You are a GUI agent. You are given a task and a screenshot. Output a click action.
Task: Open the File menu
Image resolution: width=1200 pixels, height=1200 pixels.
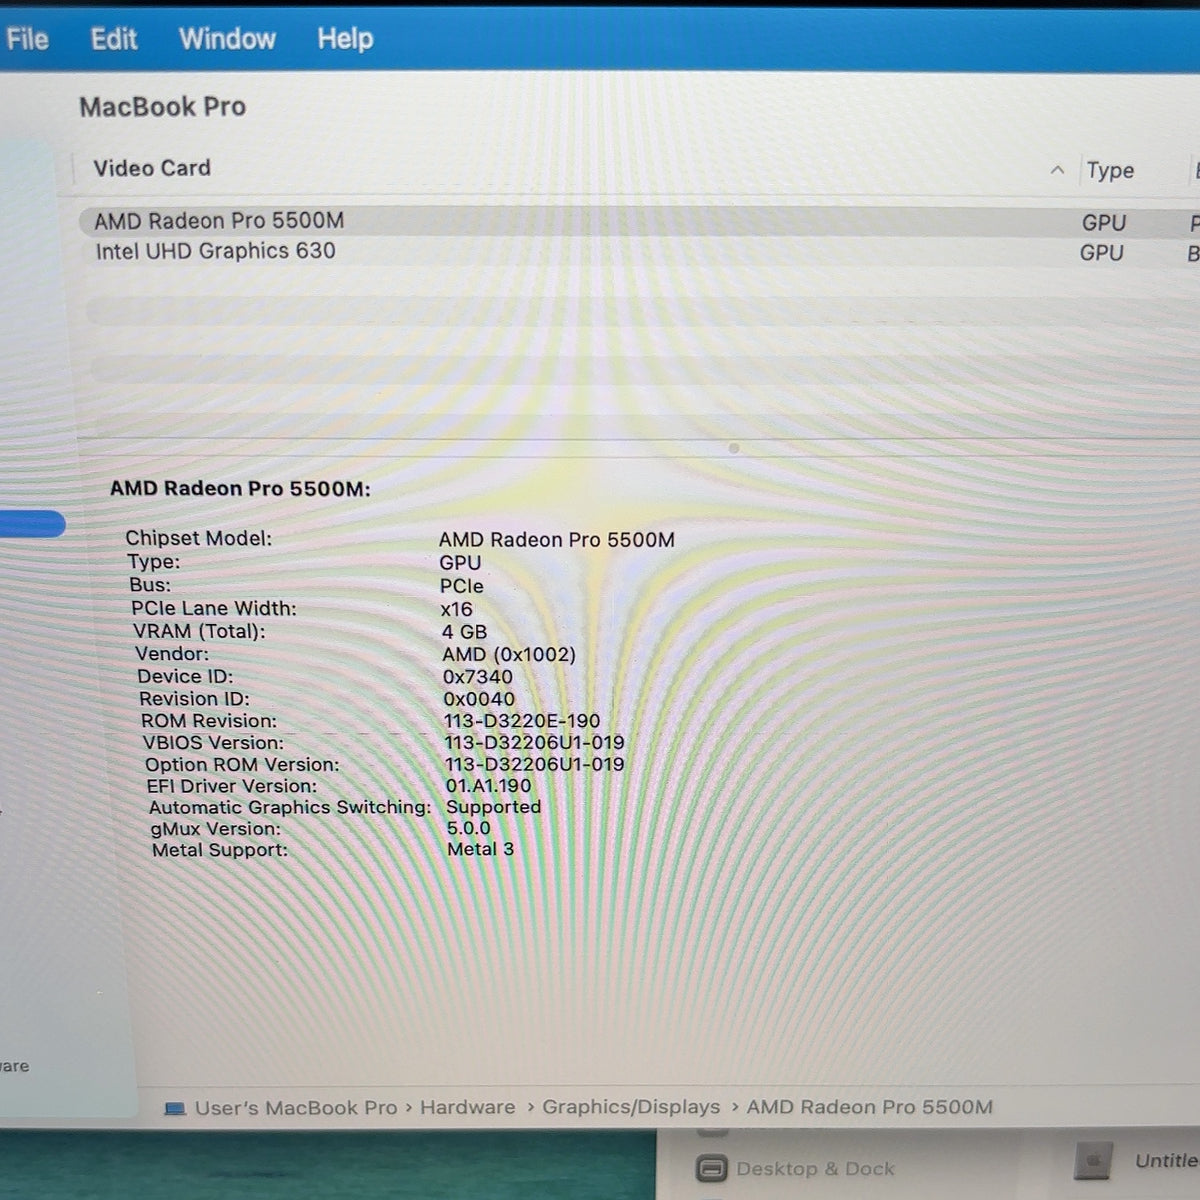[27, 39]
